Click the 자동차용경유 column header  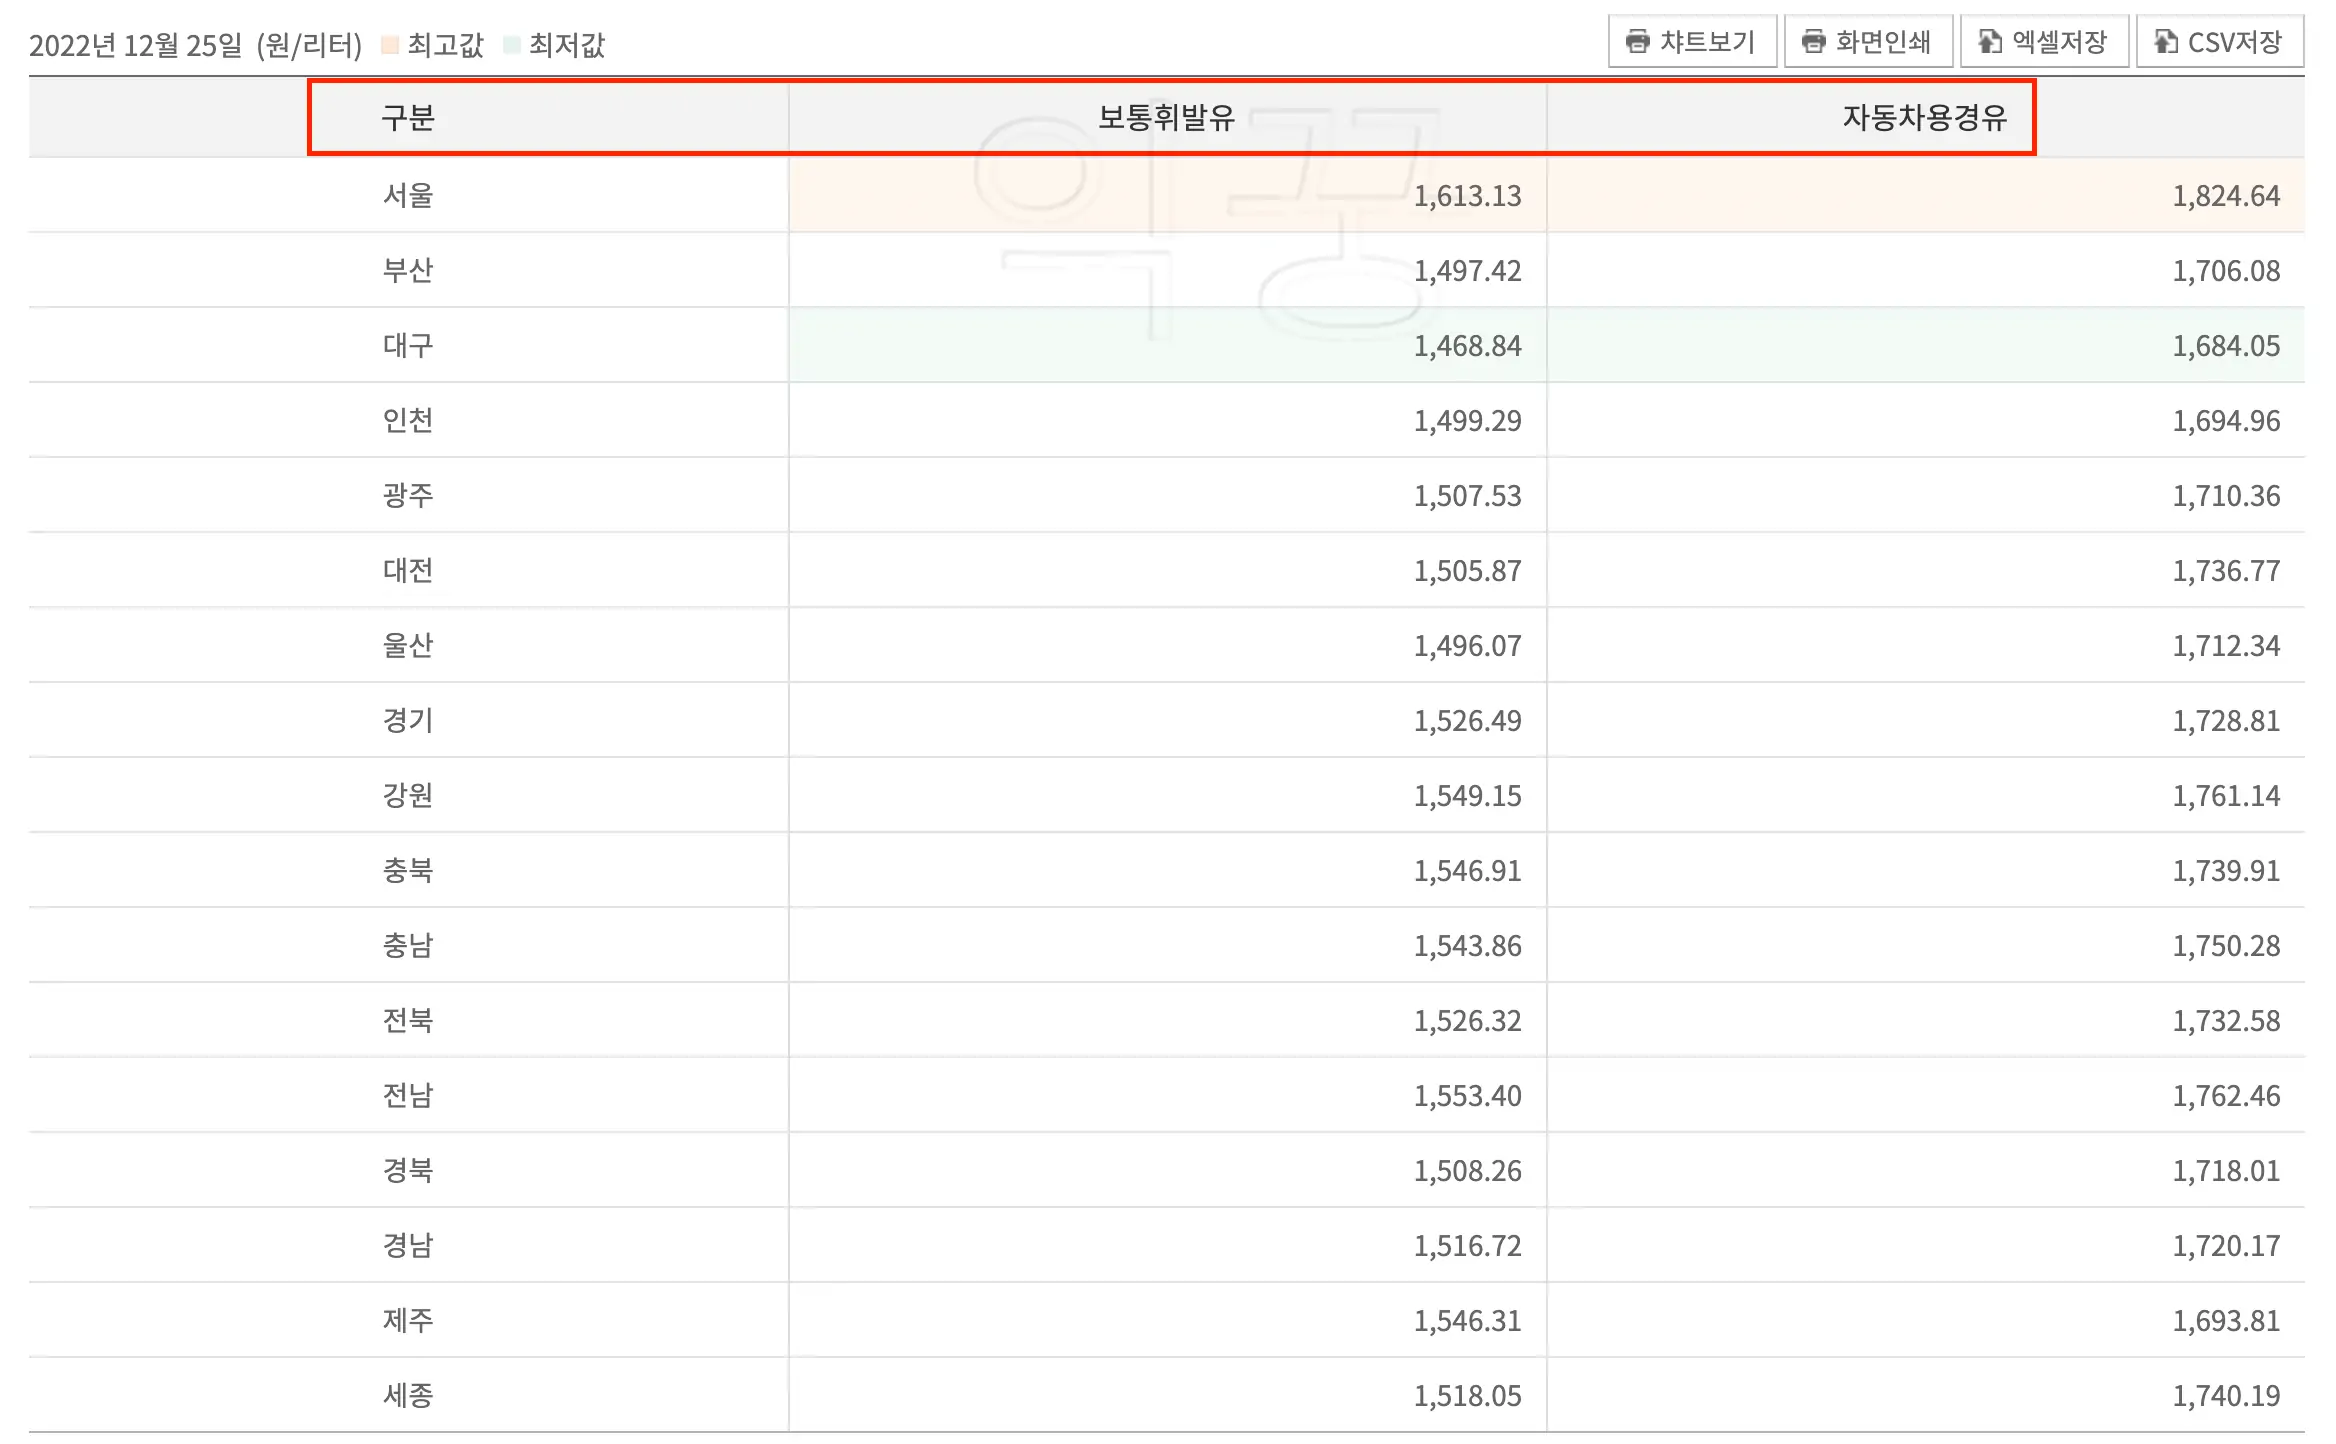(x=1924, y=118)
